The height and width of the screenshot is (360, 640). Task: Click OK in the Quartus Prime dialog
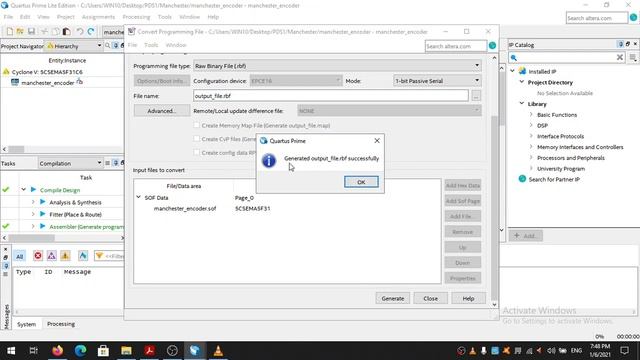tap(361, 182)
